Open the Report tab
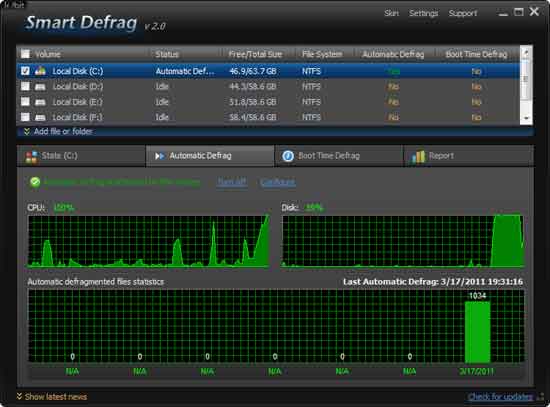 469,156
